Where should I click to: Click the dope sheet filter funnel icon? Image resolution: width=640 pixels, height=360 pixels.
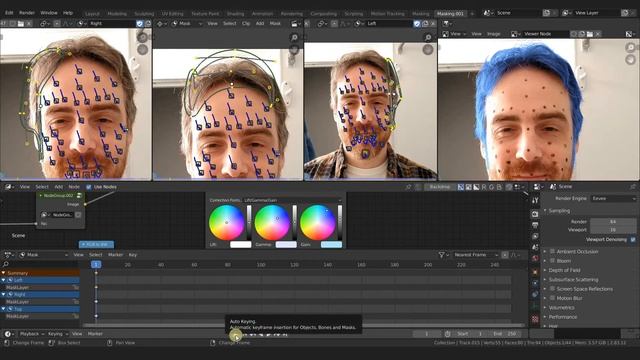(441, 255)
